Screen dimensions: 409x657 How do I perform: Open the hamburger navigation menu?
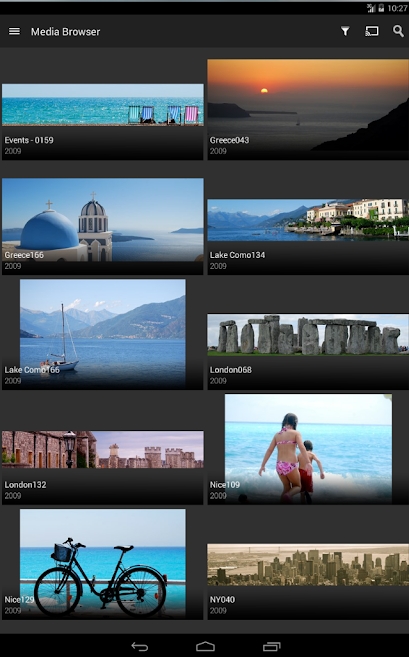point(14,31)
